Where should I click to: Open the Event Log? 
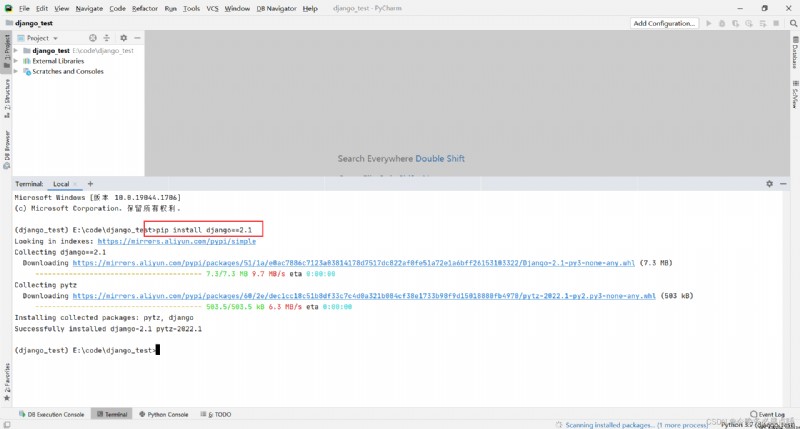pos(767,414)
